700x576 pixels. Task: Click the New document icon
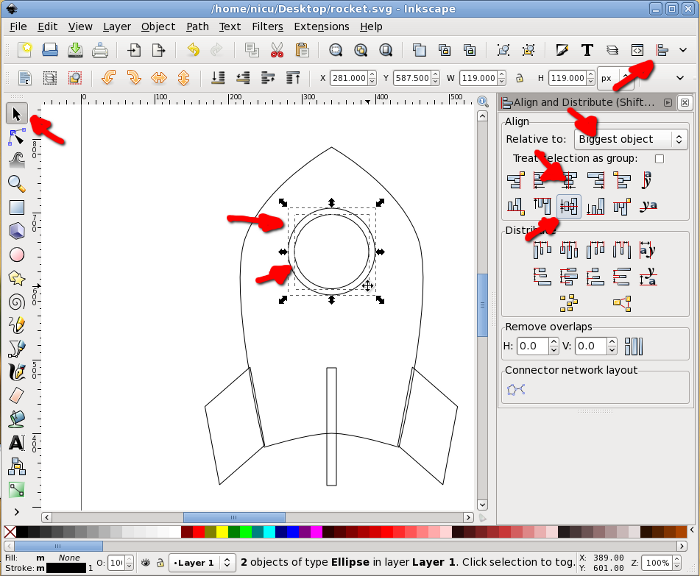25,50
